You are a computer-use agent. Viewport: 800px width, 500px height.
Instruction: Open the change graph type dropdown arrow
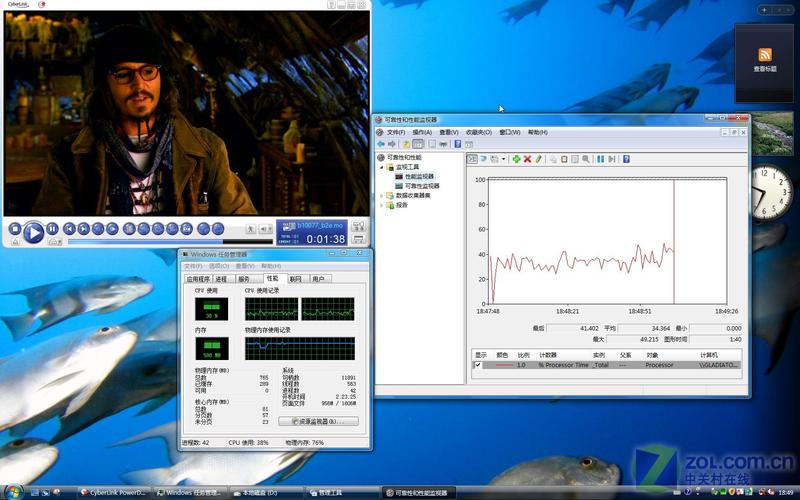pyautogui.click(x=503, y=159)
